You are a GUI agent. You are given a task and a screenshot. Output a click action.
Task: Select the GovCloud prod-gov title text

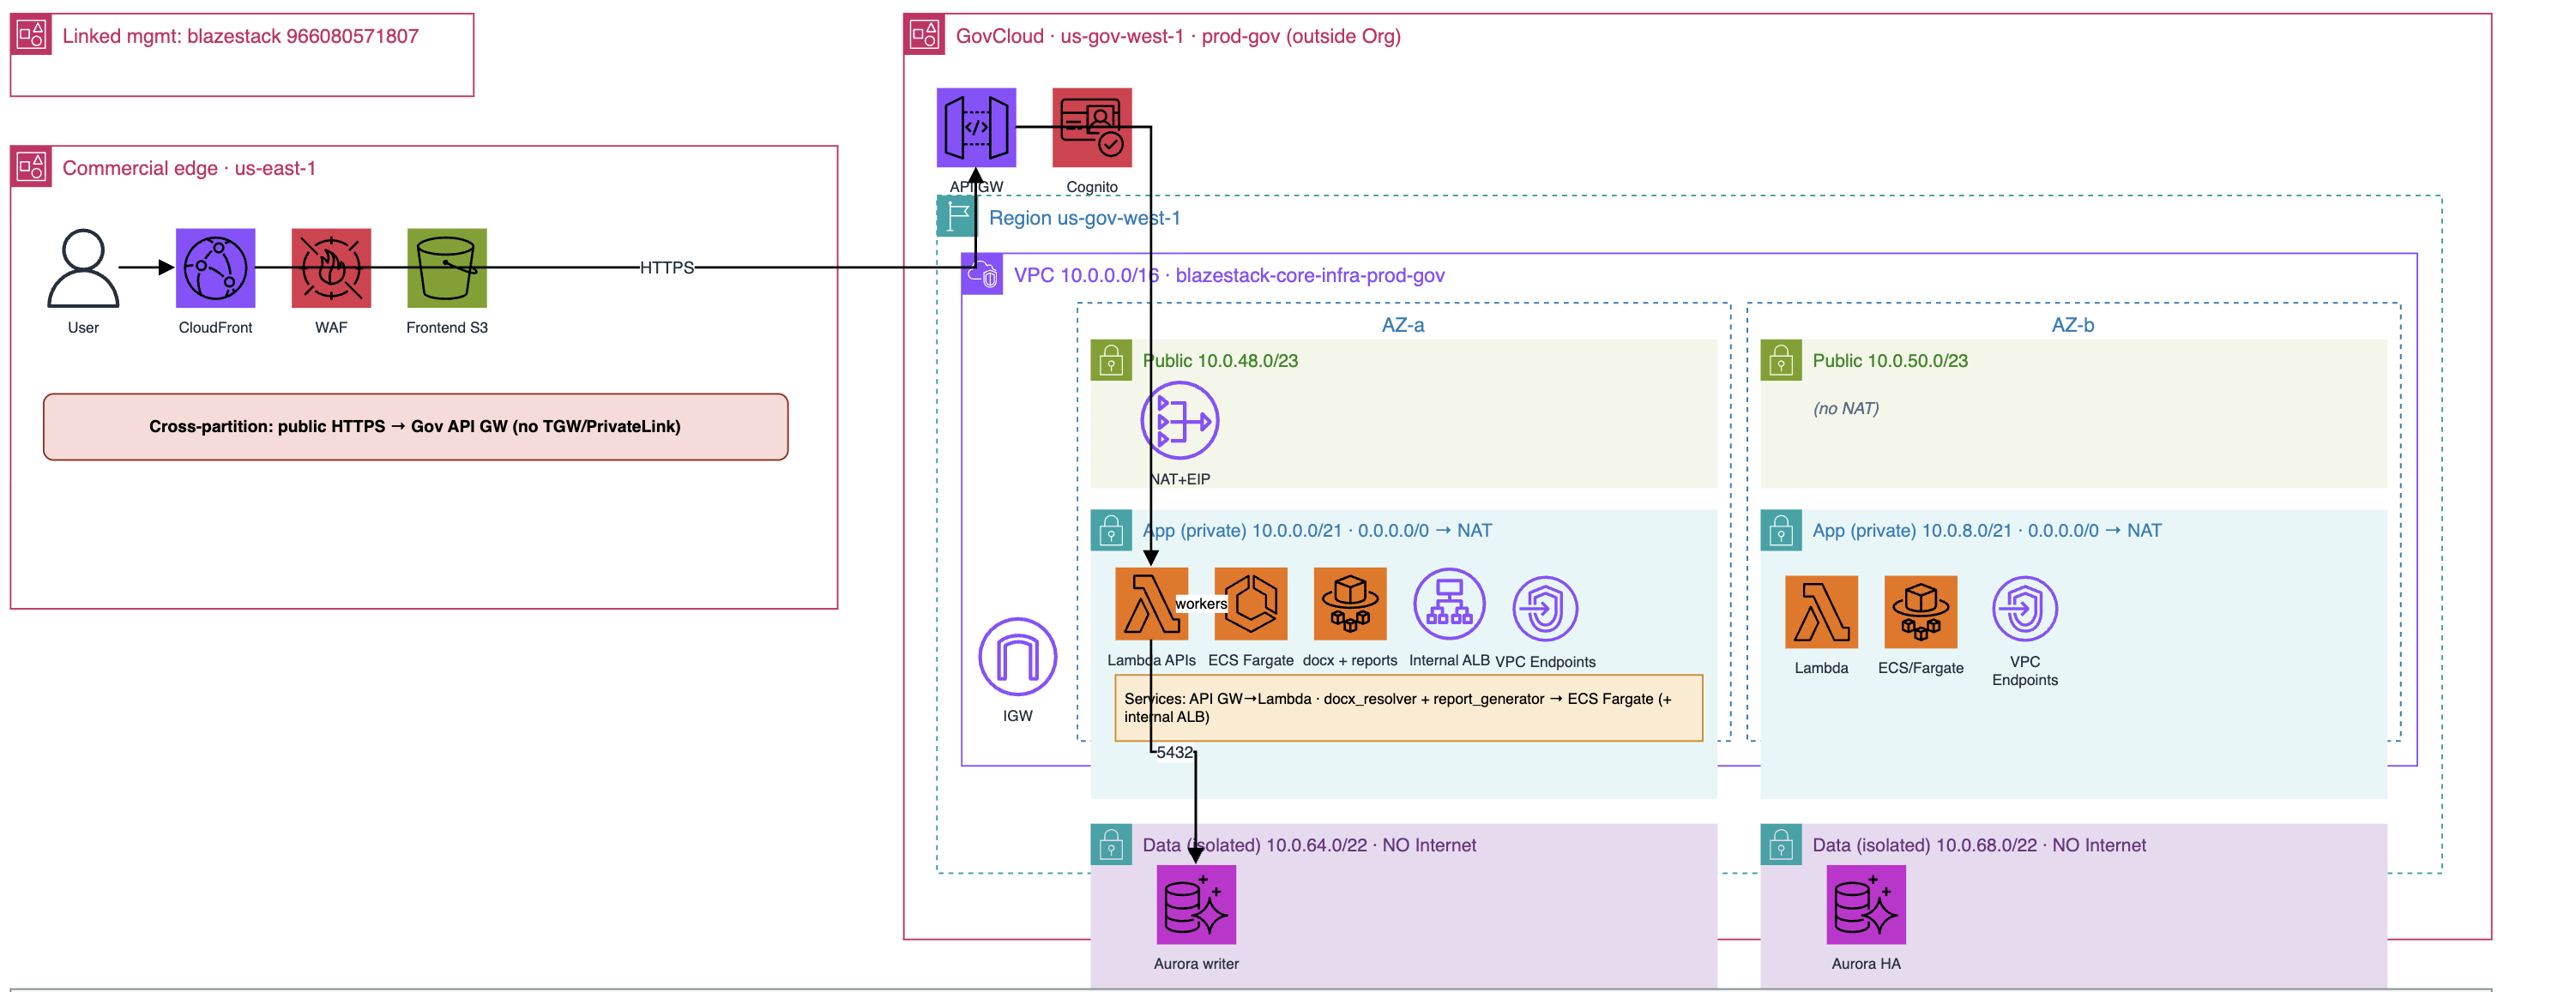[1178, 36]
